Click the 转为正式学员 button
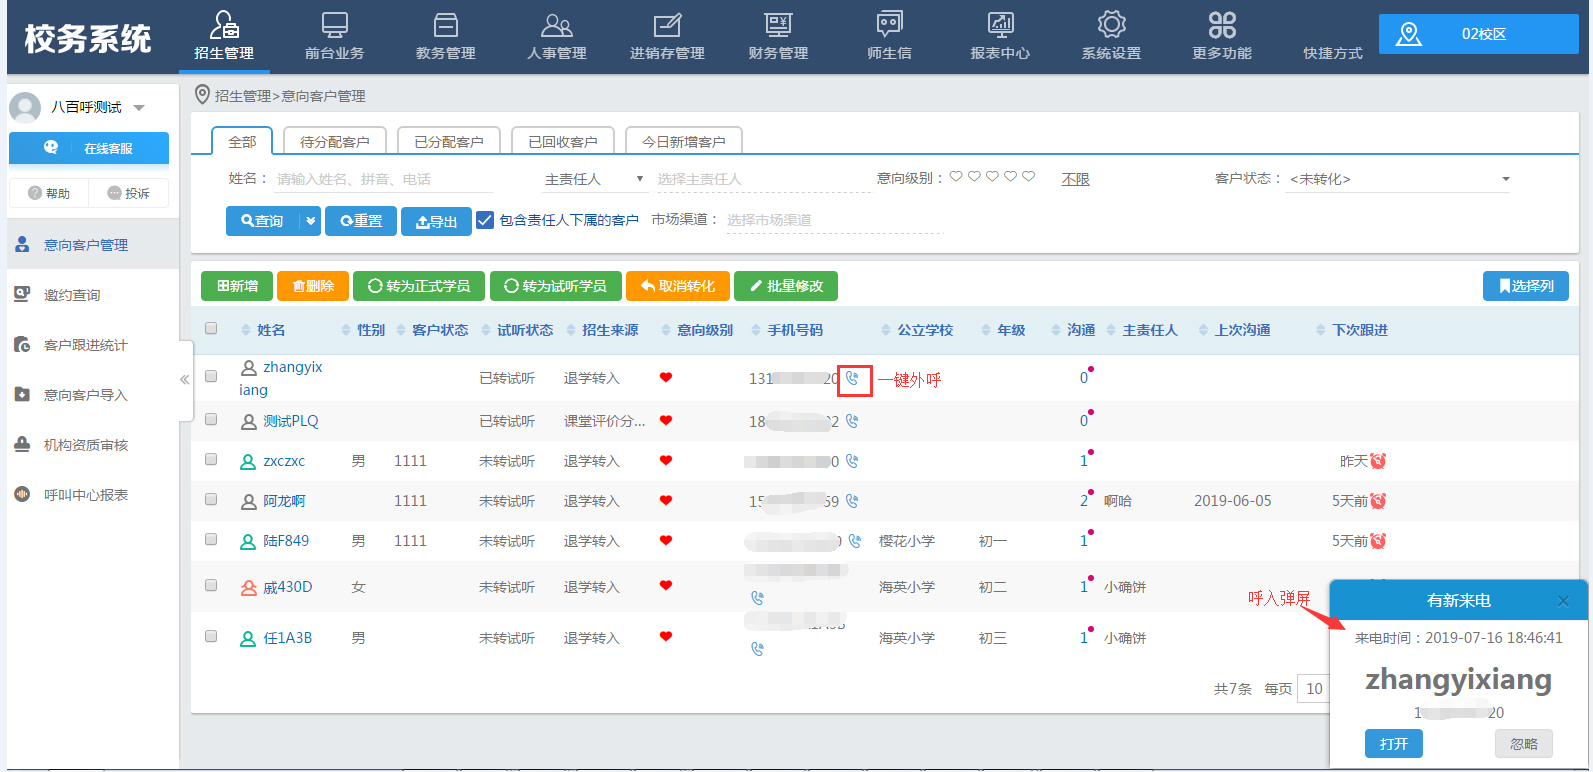 pos(419,286)
